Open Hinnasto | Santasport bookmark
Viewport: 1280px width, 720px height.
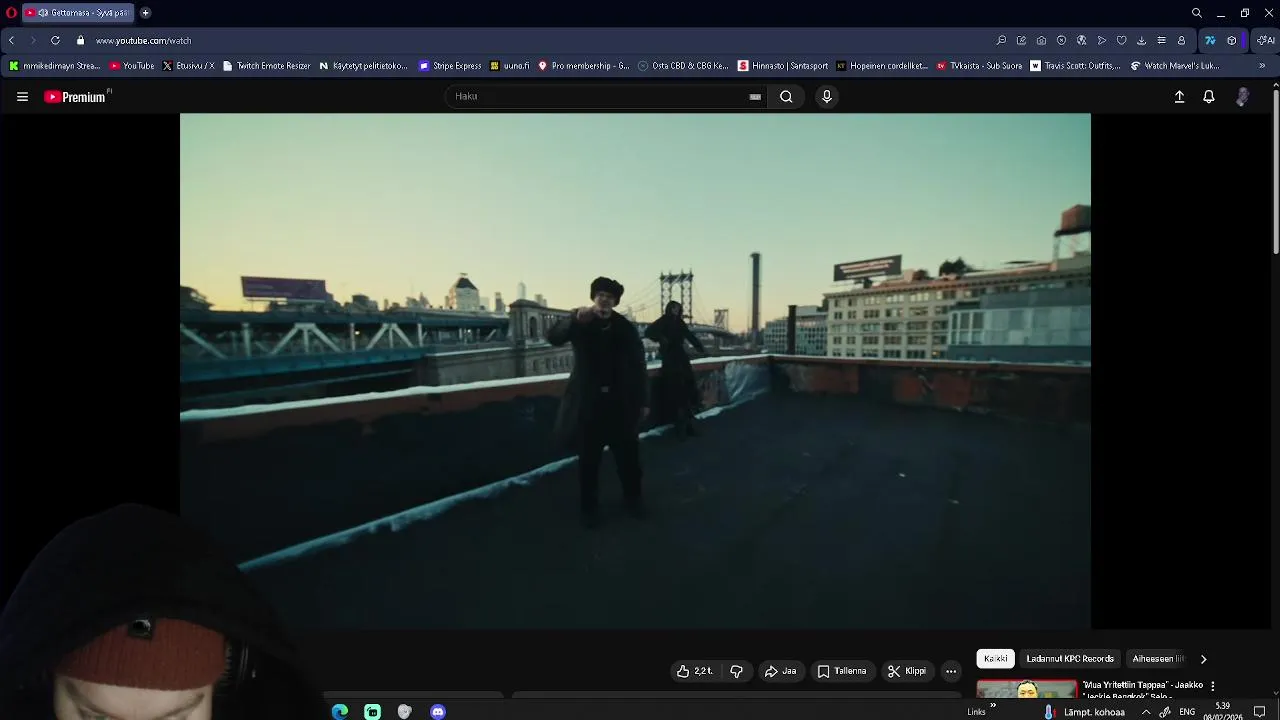(783, 66)
